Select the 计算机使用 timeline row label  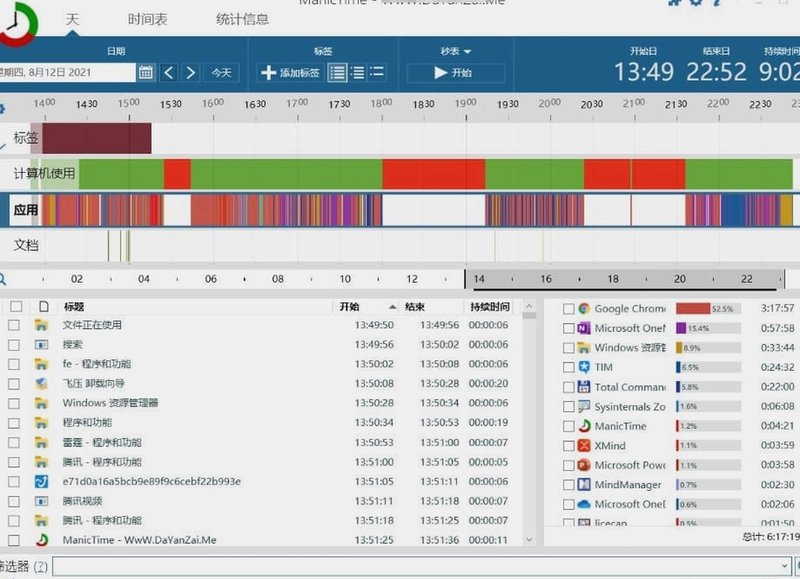coord(44,173)
